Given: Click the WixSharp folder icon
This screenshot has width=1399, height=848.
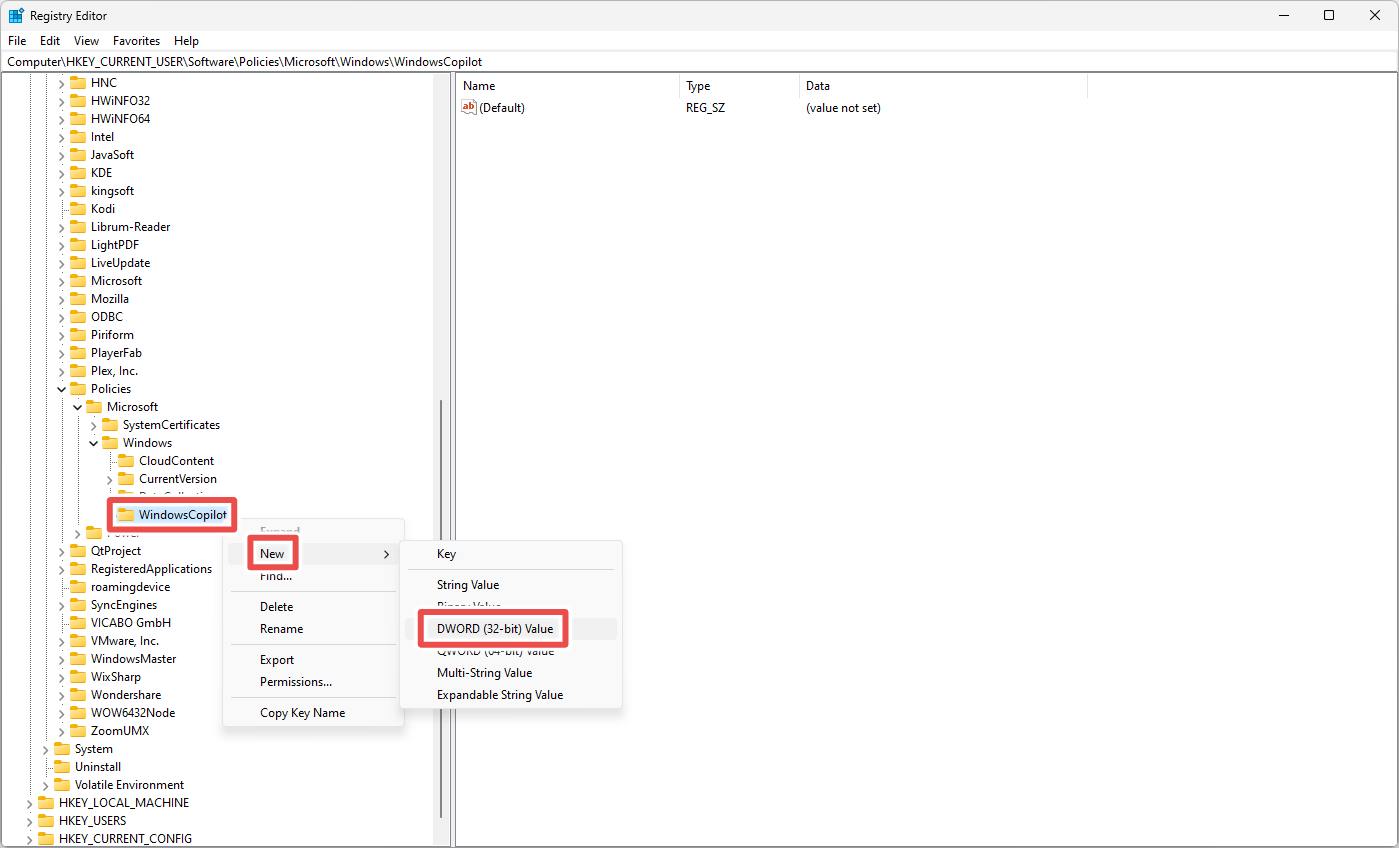Looking at the screenshot, I should point(78,677).
